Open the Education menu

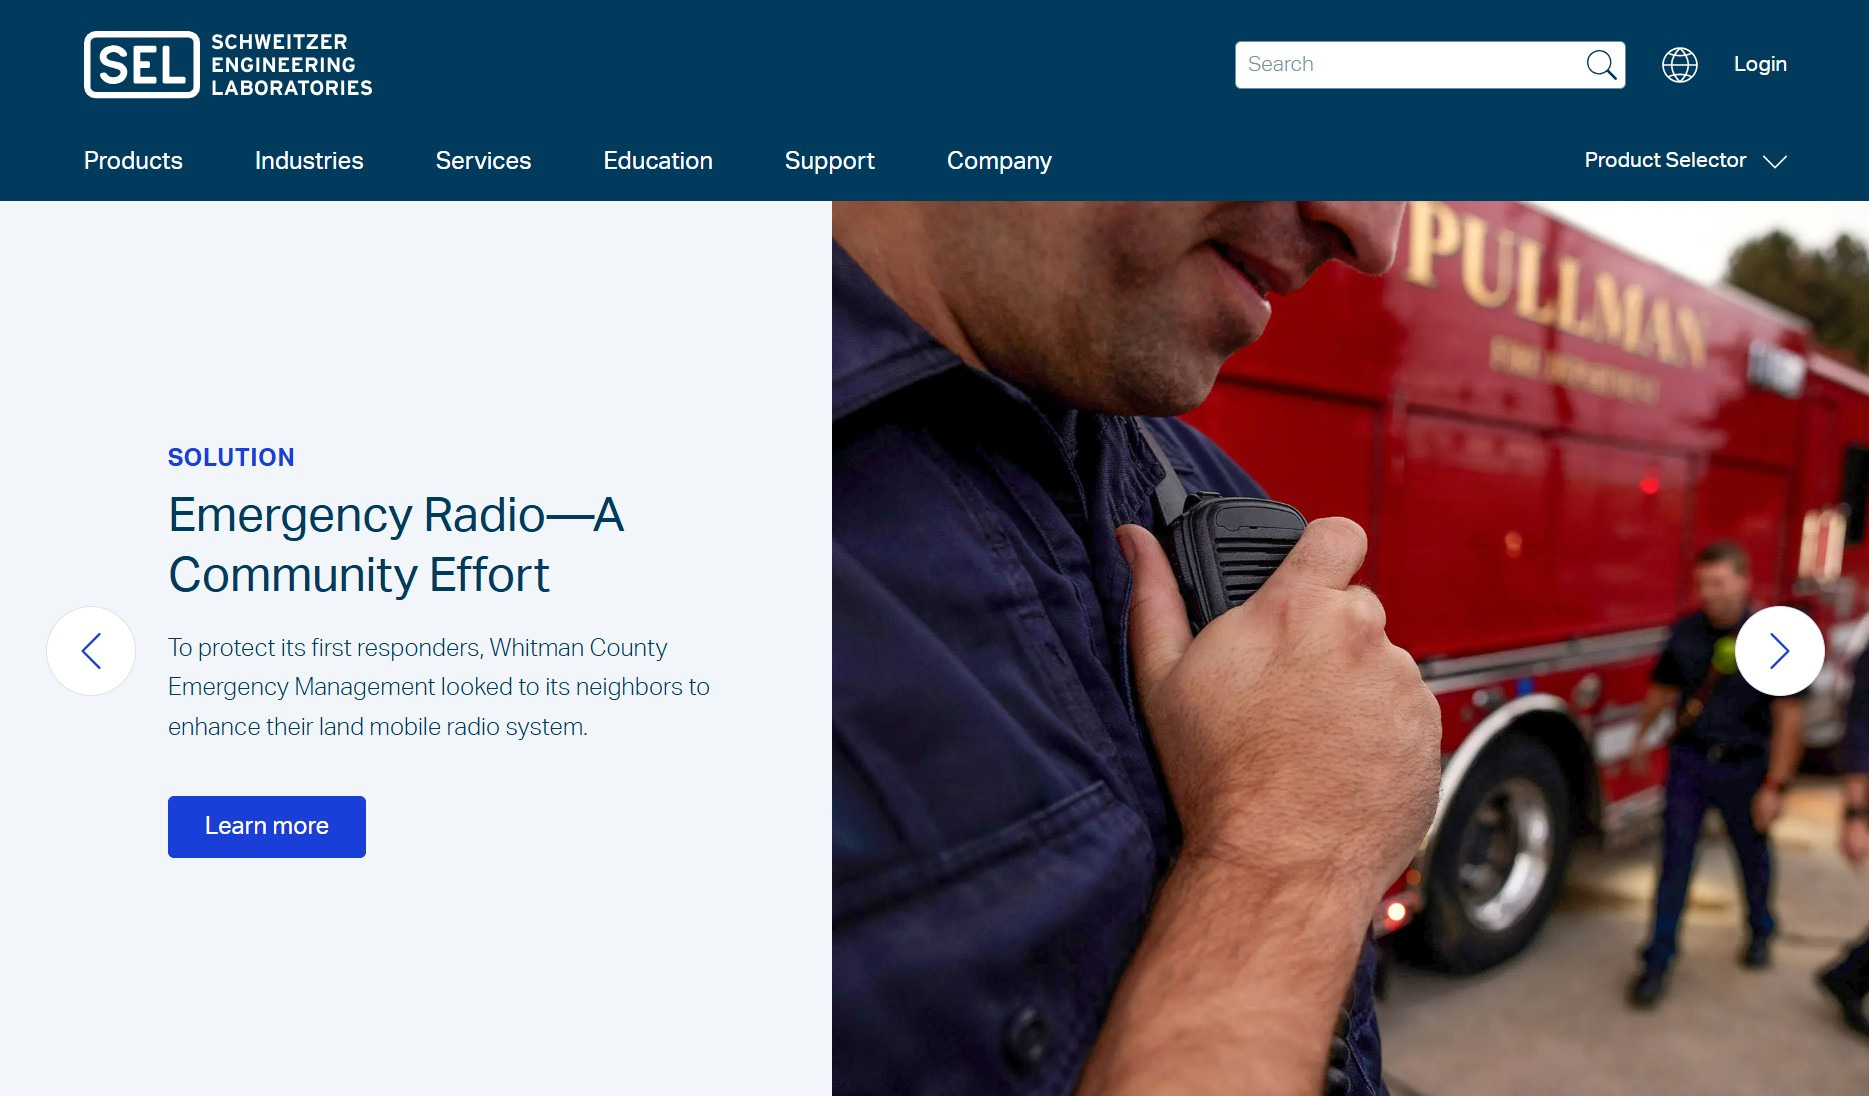click(658, 161)
